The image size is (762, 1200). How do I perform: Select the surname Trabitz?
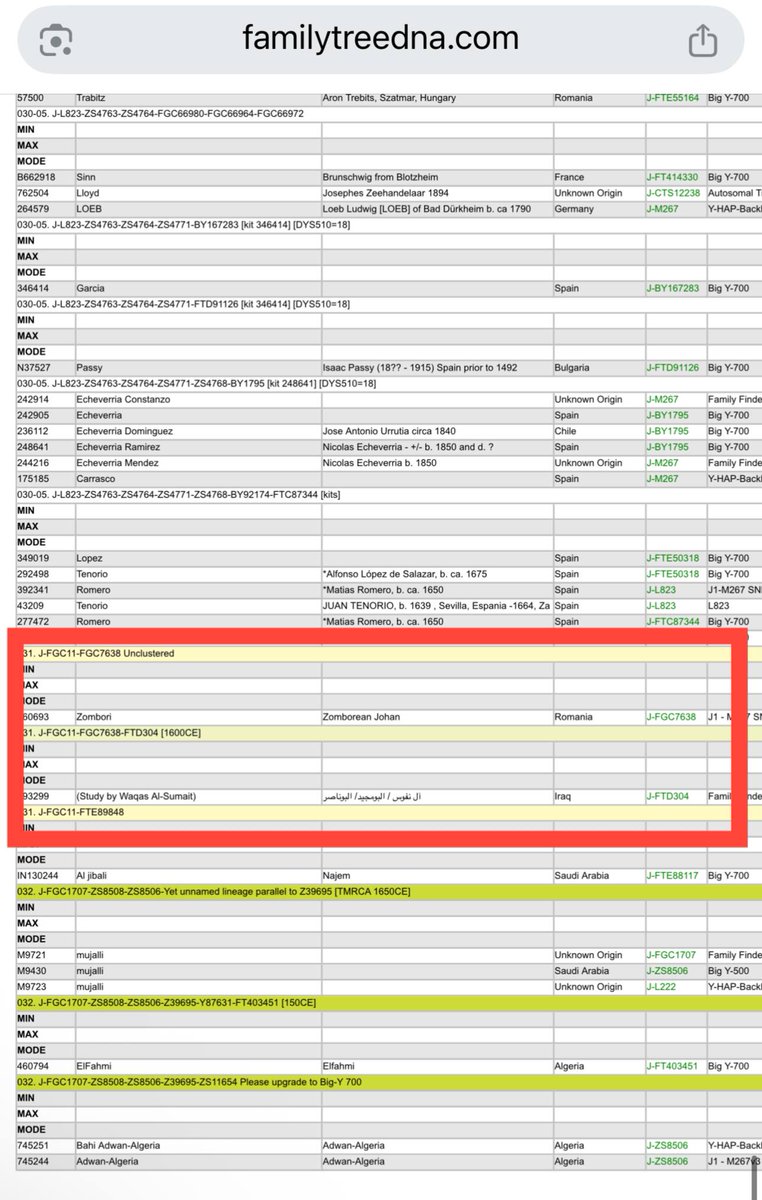pos(92,98)
